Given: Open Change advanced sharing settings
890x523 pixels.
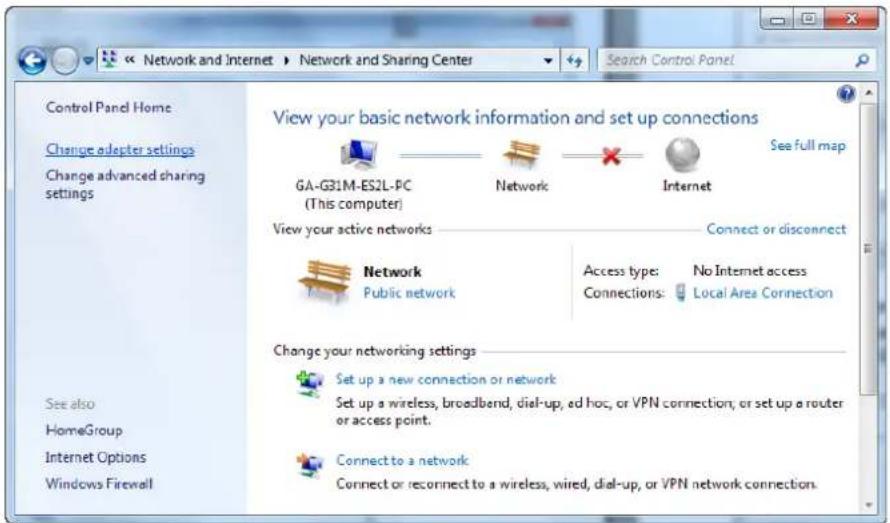Looking at the screenshot, I should [x=125, y=185].
